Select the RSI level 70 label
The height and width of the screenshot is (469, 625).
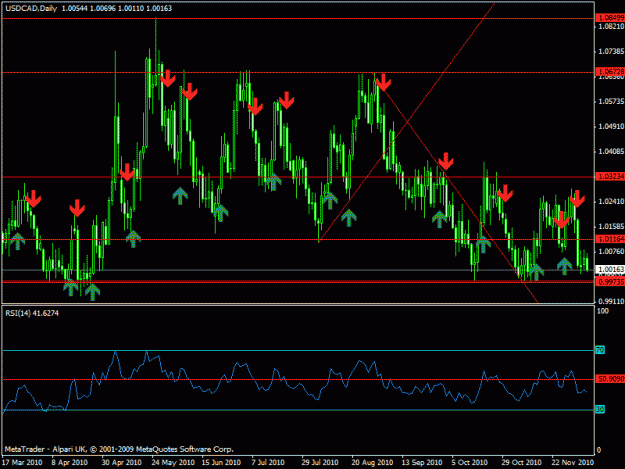click(x=600, y=350)
